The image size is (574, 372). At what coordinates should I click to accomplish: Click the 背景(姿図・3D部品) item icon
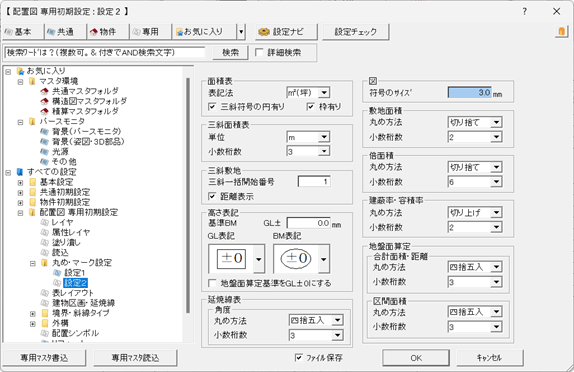(45, 142)
